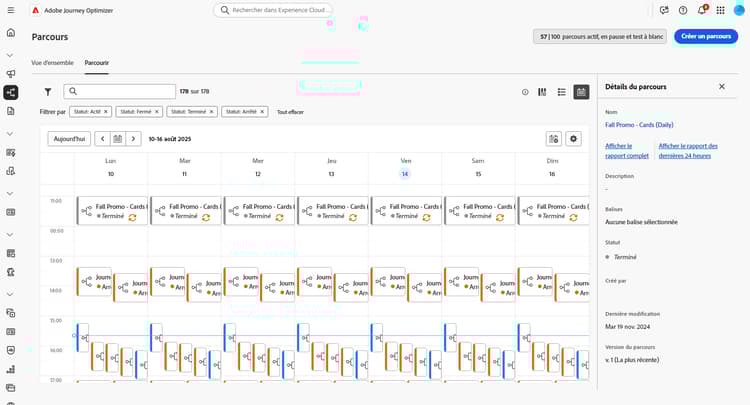Open the help question mark icon
The width and height of the screenshot is (750, 405).
tap(683, 10)
